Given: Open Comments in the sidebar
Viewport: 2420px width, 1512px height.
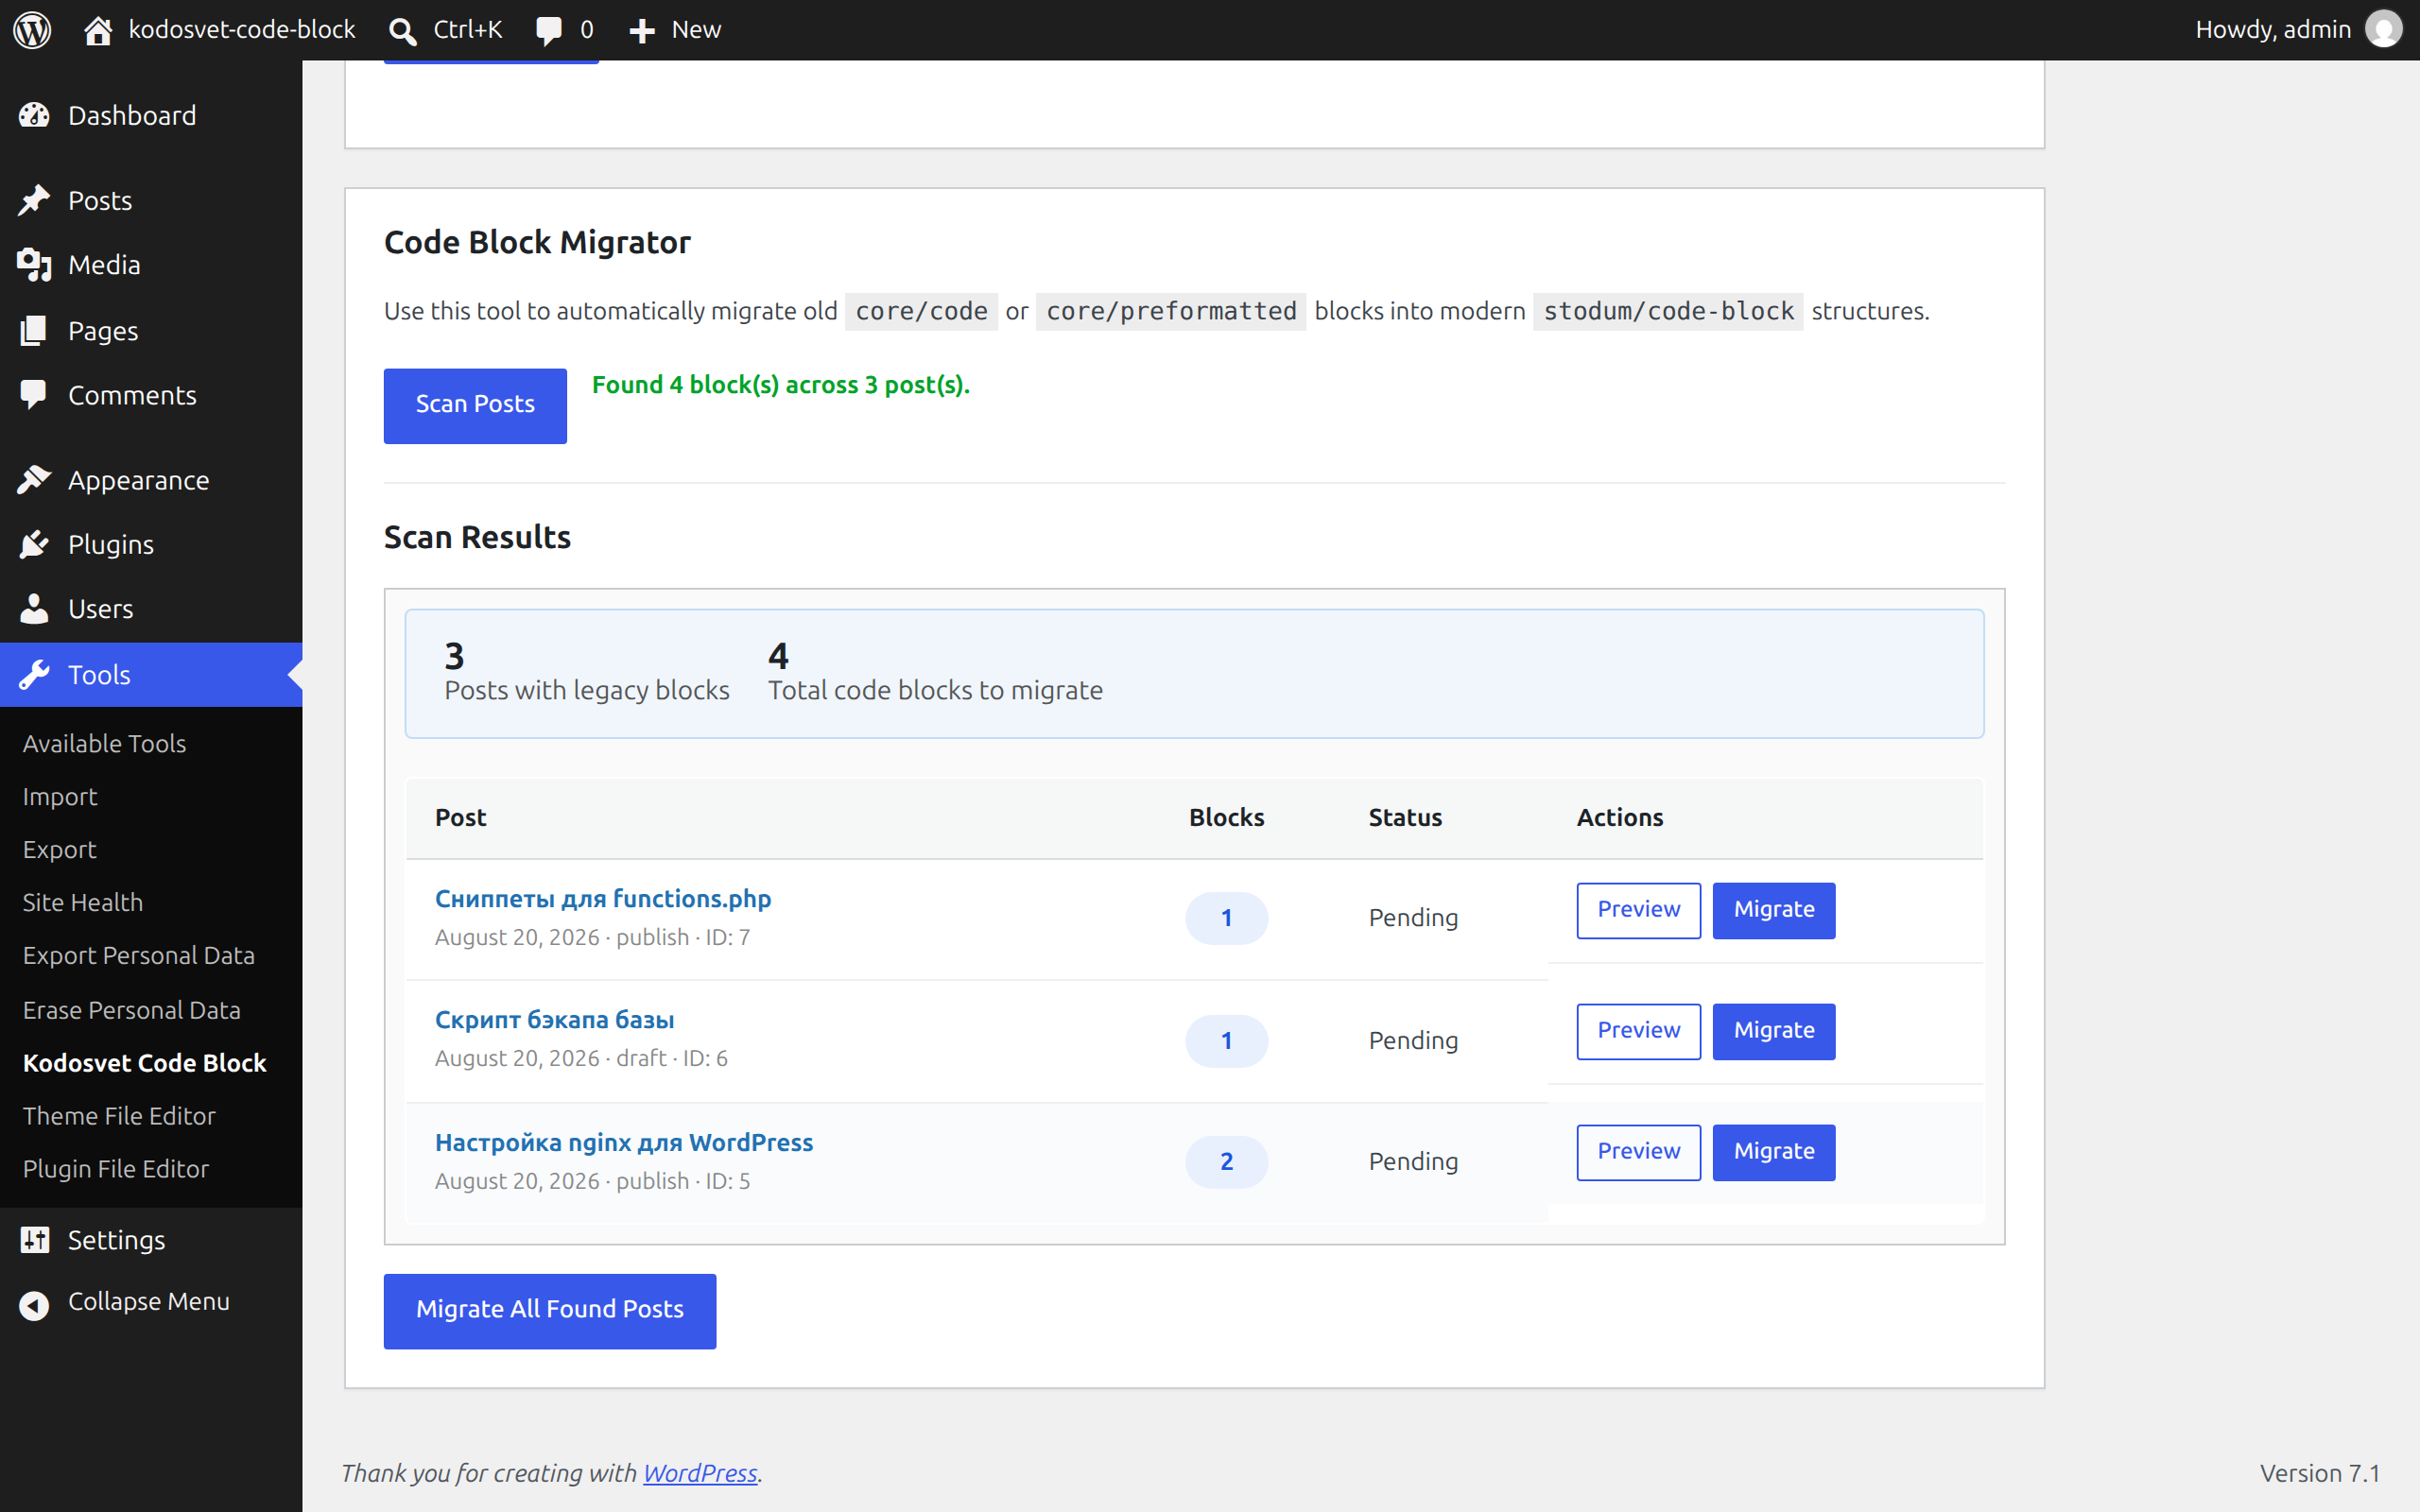Looking at the screenshot, I should tap(151, 395).
